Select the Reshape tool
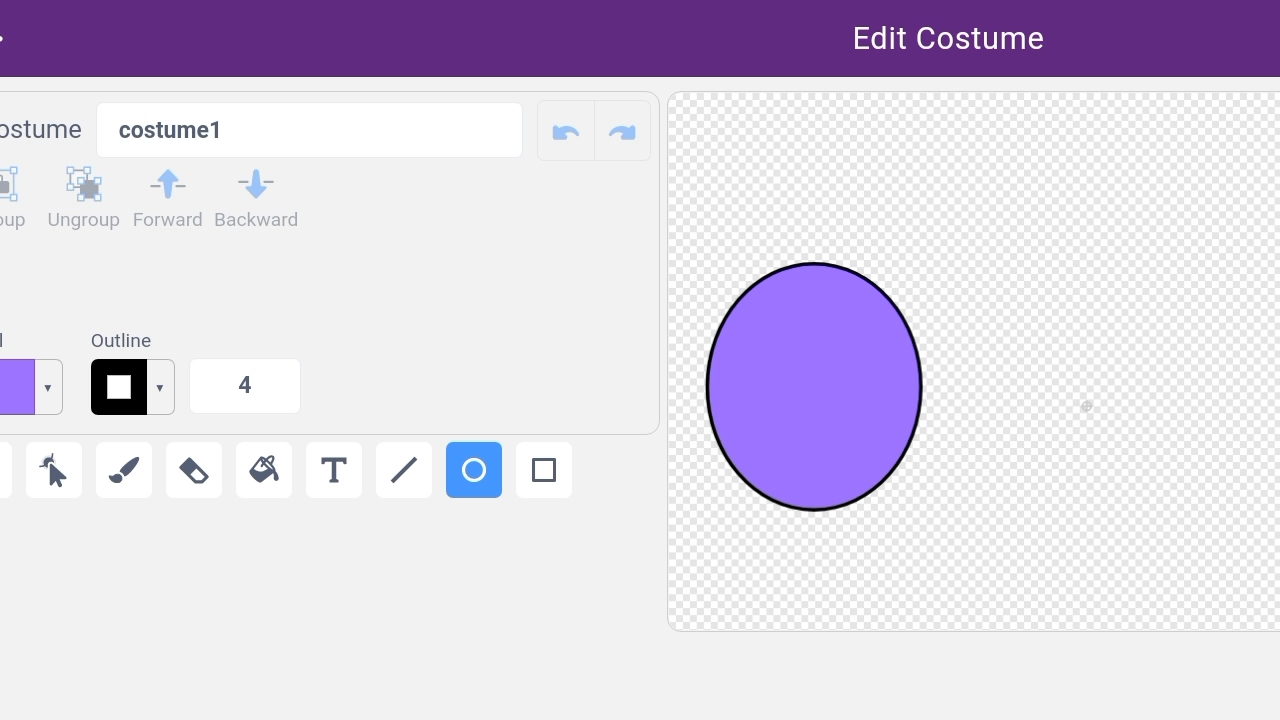This screenshot has height=720, width=1280. (x=54, y=470)
